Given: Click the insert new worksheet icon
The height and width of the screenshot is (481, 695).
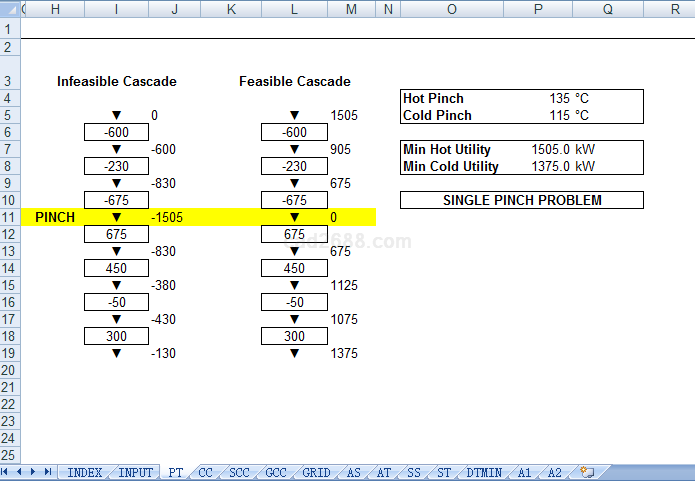Looking at the screenshot, I should (588, 472).
